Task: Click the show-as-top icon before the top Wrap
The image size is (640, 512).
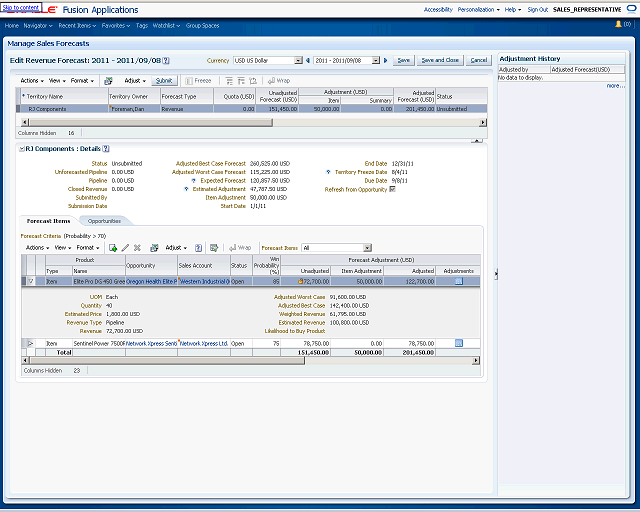Action: click(x=253, y=81)
